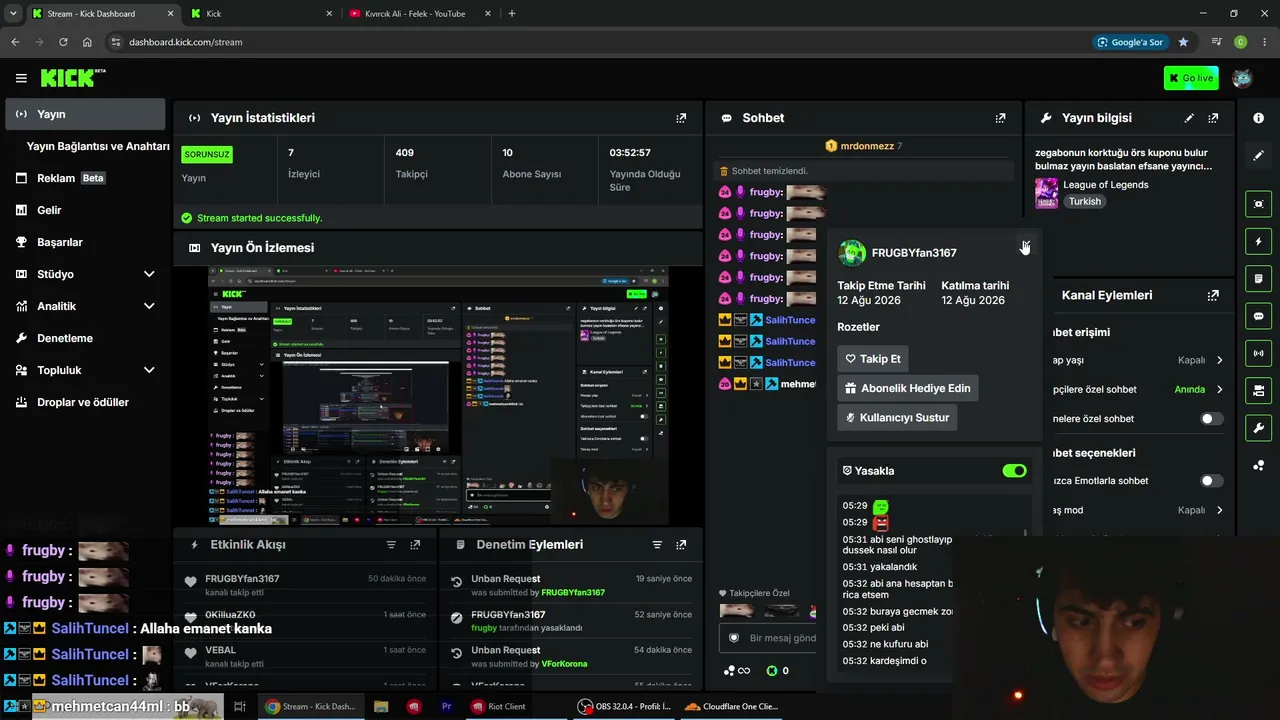This screenshot has height=720, width=1280.
Task: Click the browser address bar URL
Action: pos(186,42)
